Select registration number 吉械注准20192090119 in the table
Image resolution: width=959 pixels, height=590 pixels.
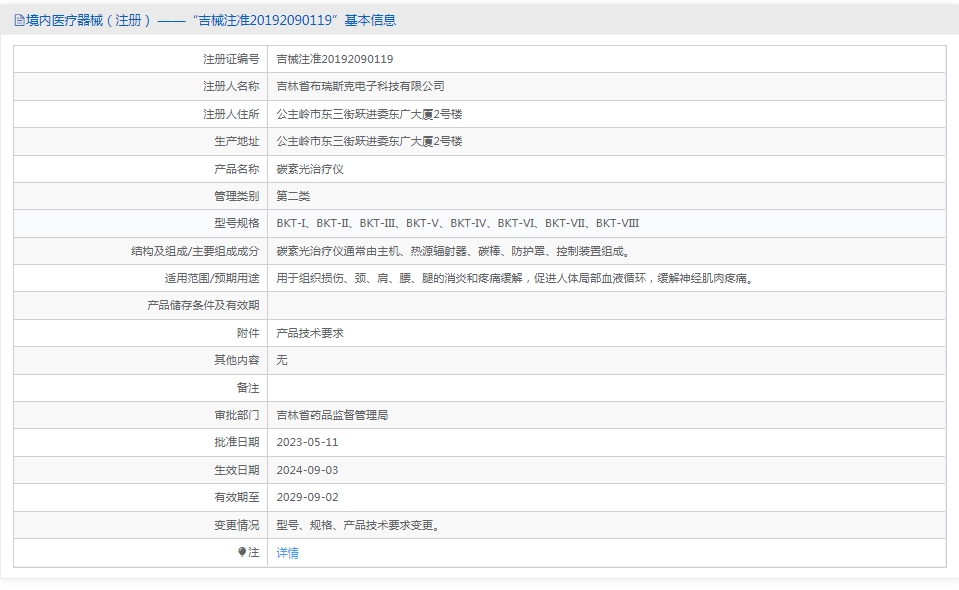335,59
